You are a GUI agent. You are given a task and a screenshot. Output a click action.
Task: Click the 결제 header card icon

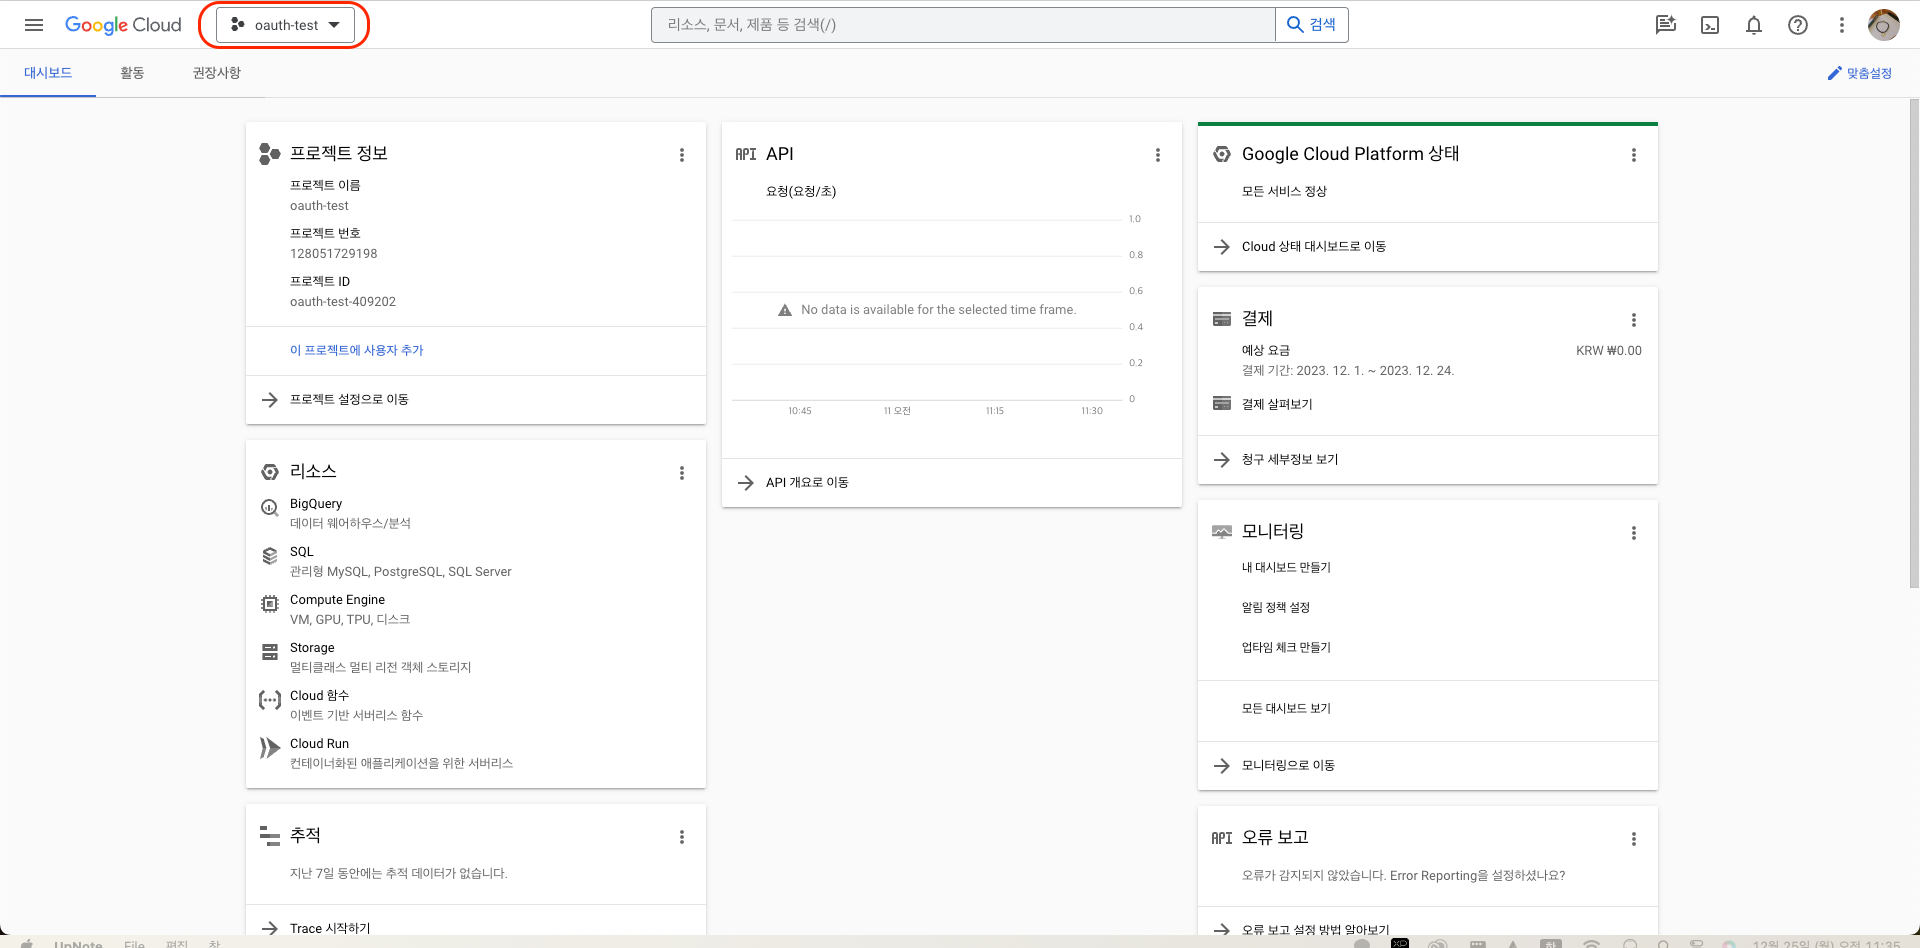1222,319
